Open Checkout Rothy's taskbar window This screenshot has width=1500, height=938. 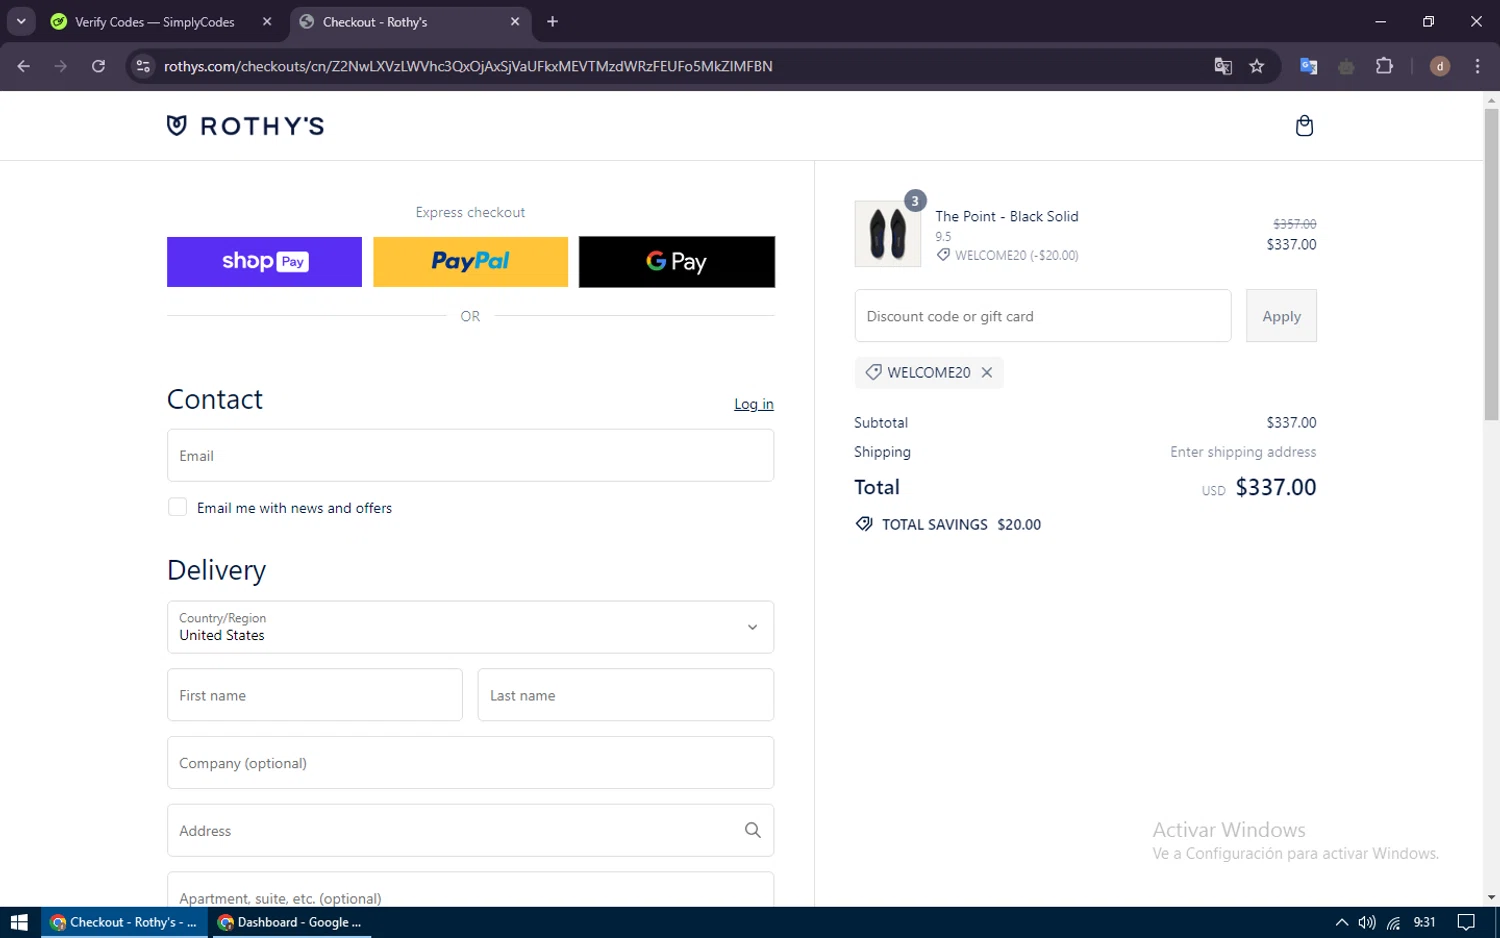click(x=124, y=922)
